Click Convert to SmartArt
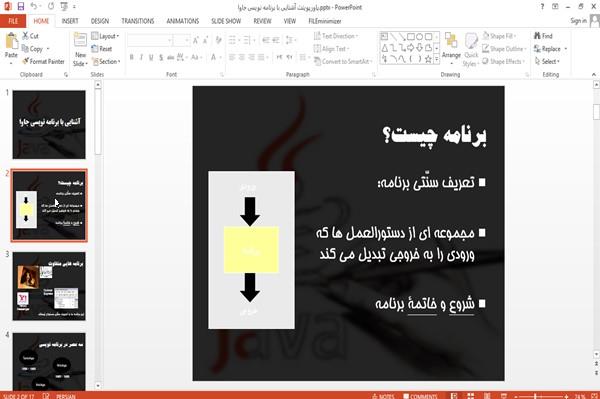This screenshot has height=399, width=600. [342, 61]
